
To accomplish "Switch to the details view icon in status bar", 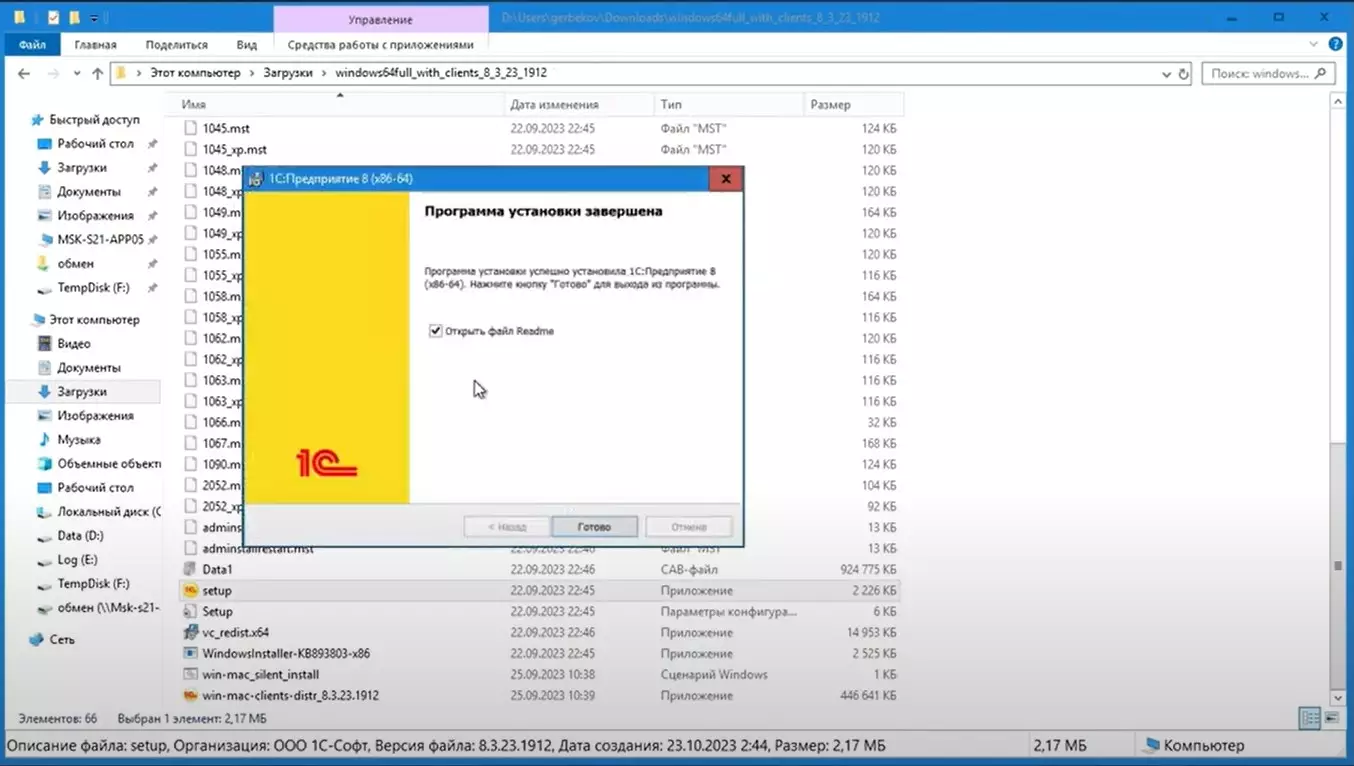I will coord(1309,718).
